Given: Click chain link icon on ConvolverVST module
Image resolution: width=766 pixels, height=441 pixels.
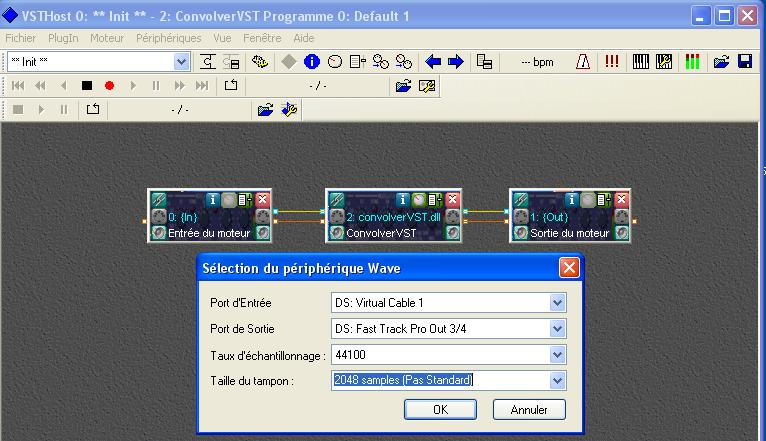Looking at the screenshot, I should tap(337, 199).
